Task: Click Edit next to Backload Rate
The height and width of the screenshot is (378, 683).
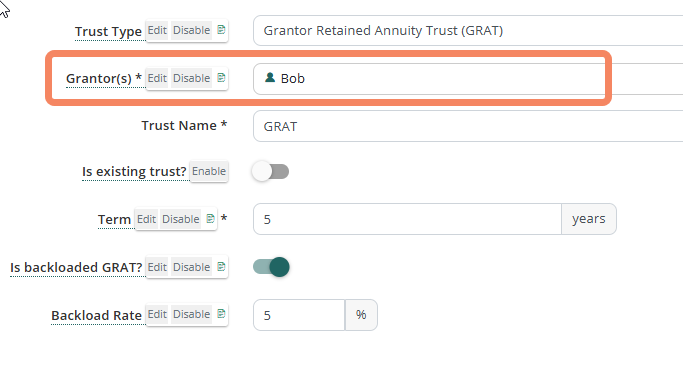Action: click(x=157, y=314)
